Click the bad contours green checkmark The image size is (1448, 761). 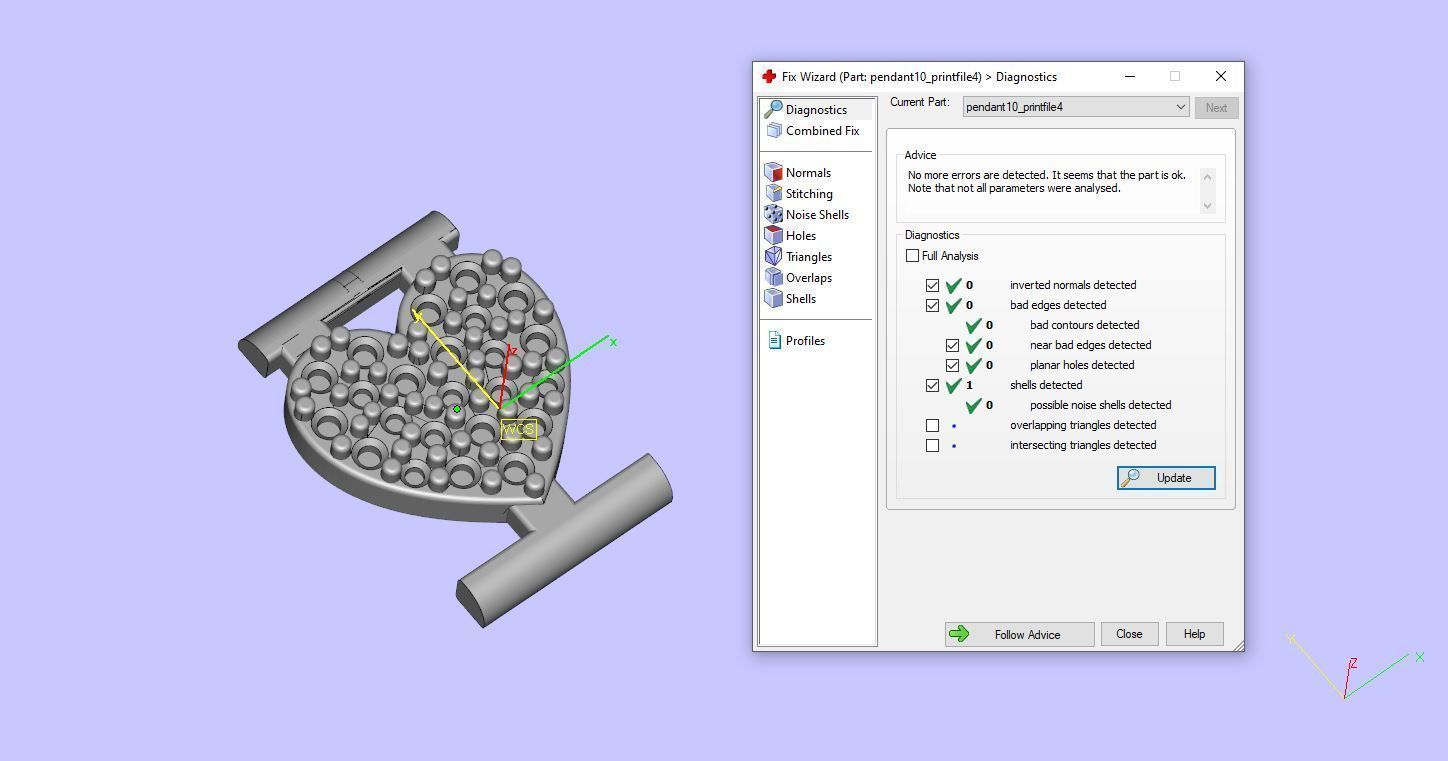(973, 325)
